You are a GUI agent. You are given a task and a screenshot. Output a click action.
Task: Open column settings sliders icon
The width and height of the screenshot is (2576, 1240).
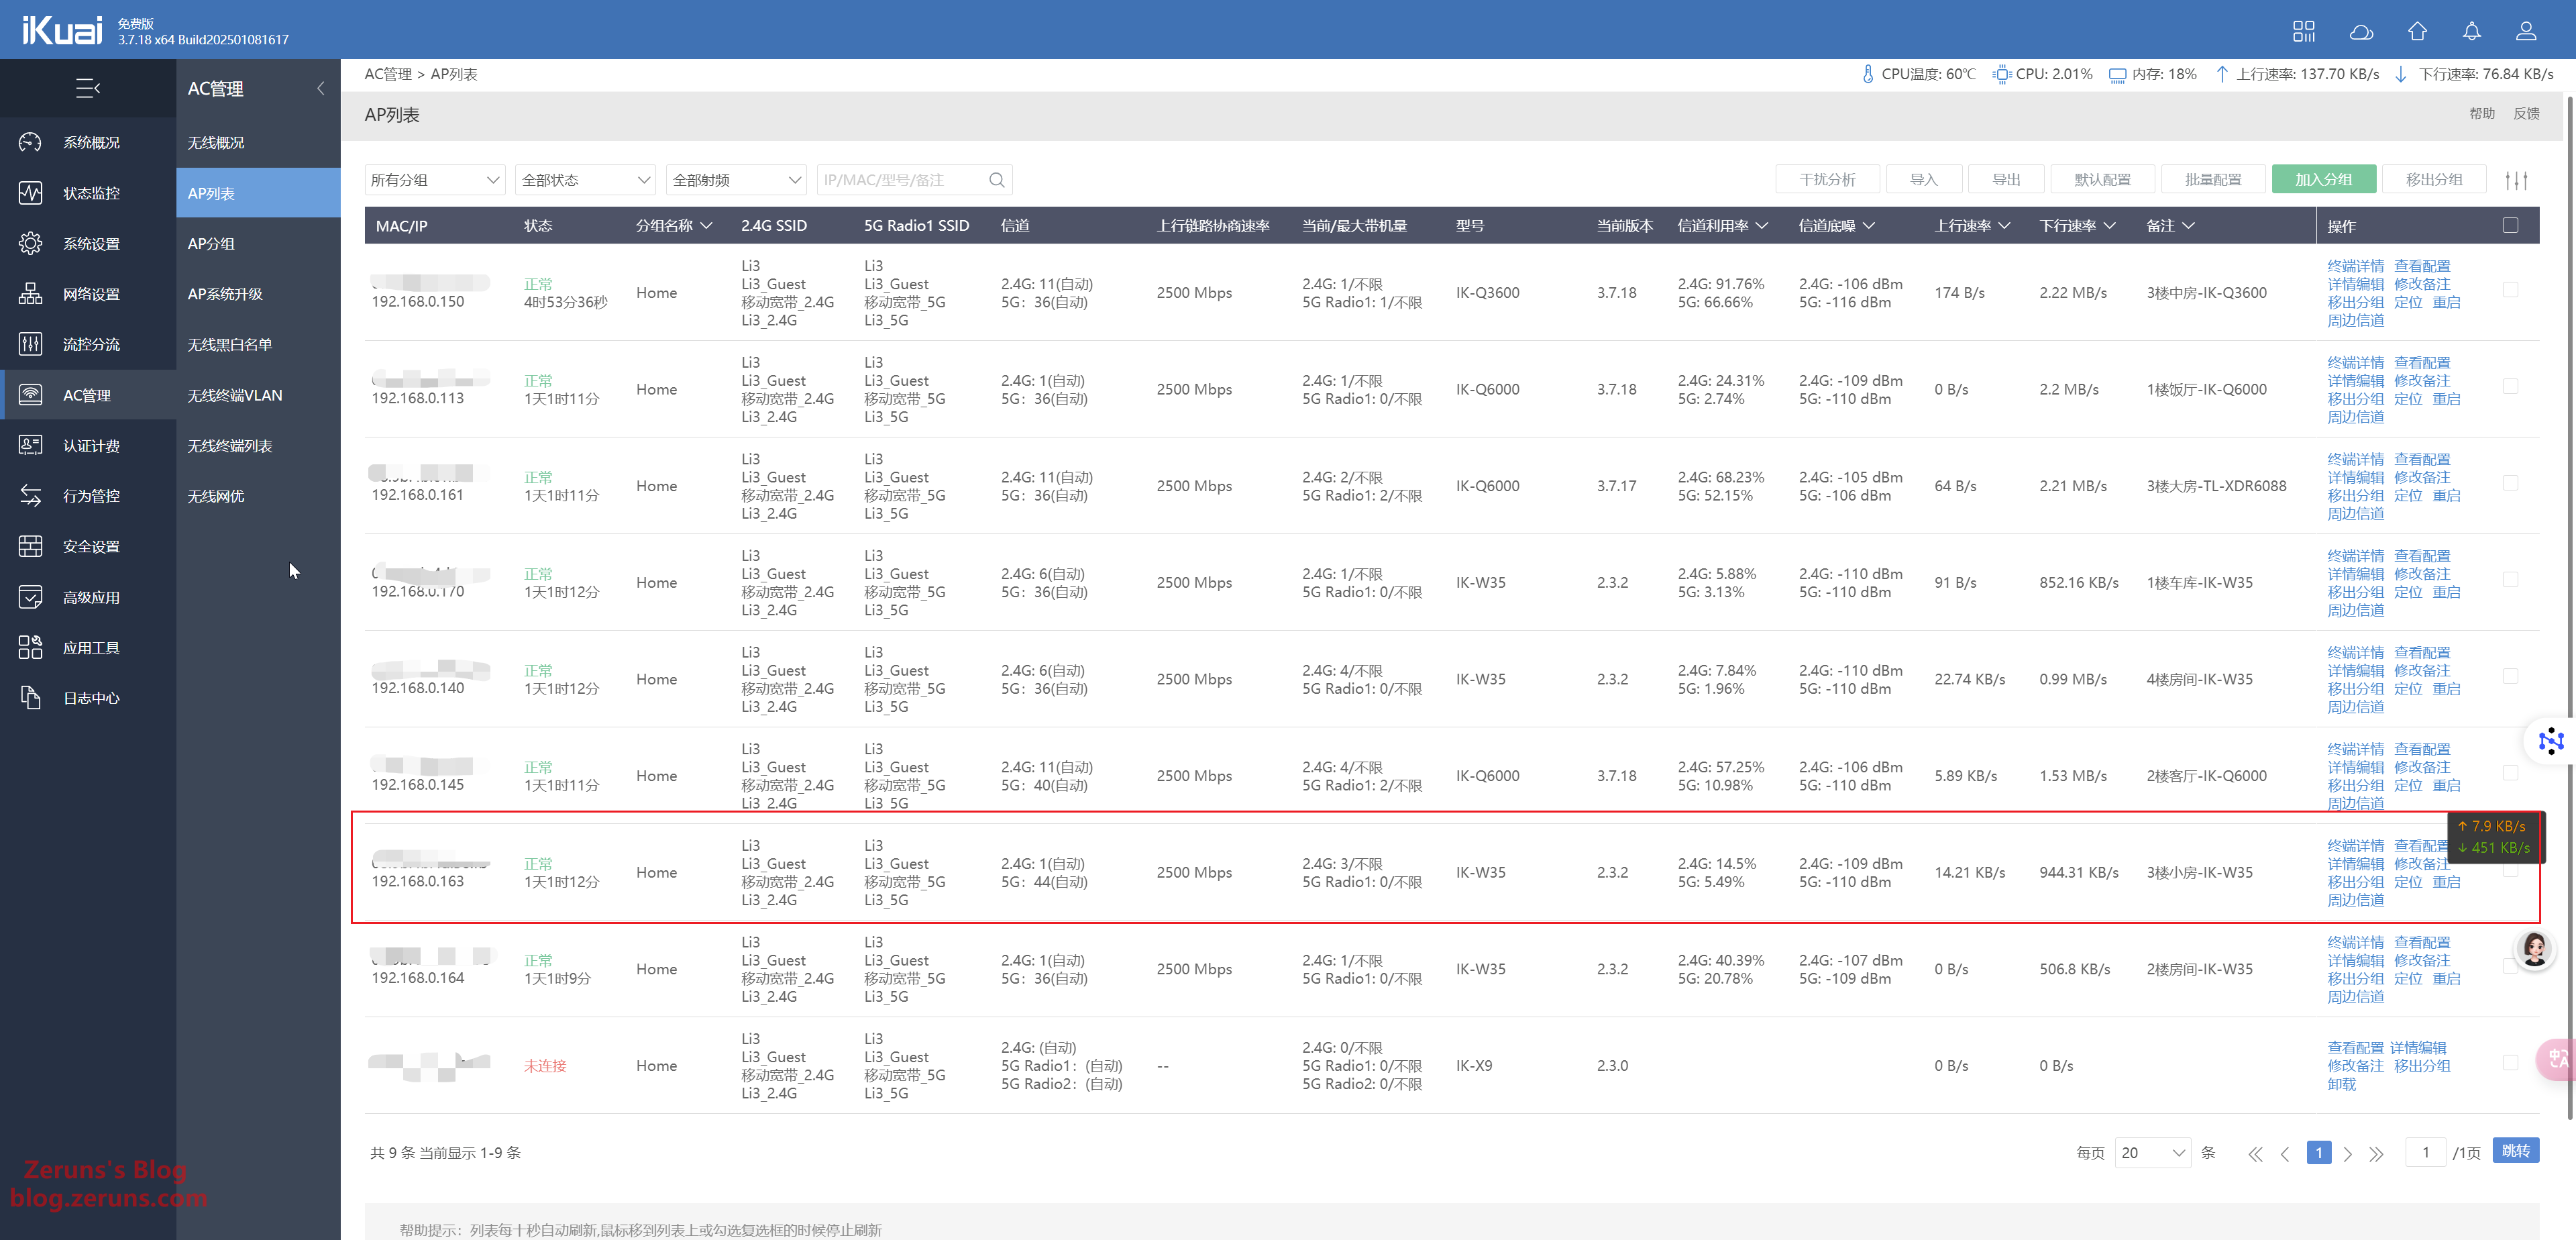[x=2516, y=180]
